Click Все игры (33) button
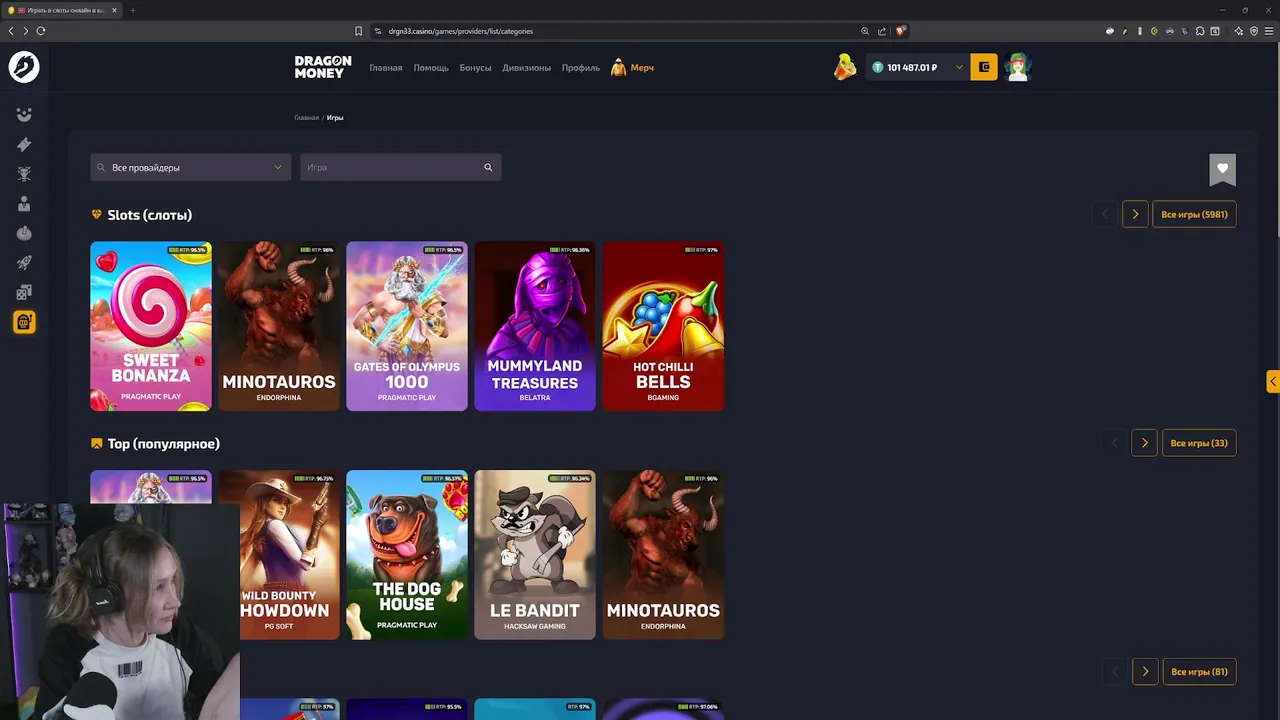The width and height of the screenshot is (1280, 720). (x=1199, y=443)
